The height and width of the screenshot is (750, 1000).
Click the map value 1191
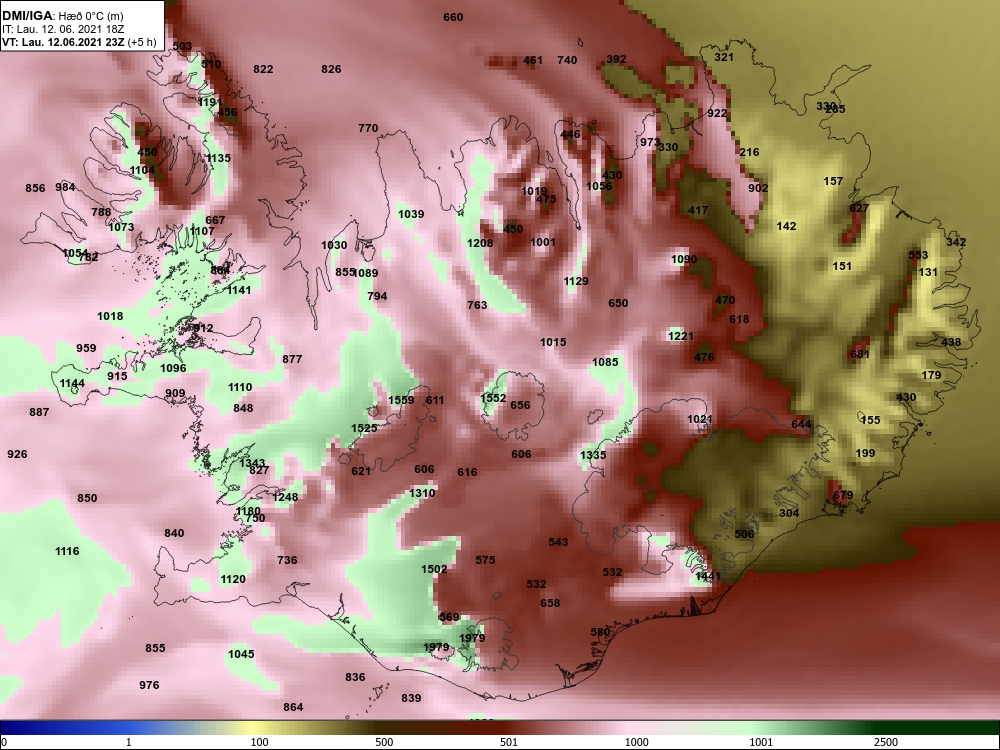(x=209, y=102)
